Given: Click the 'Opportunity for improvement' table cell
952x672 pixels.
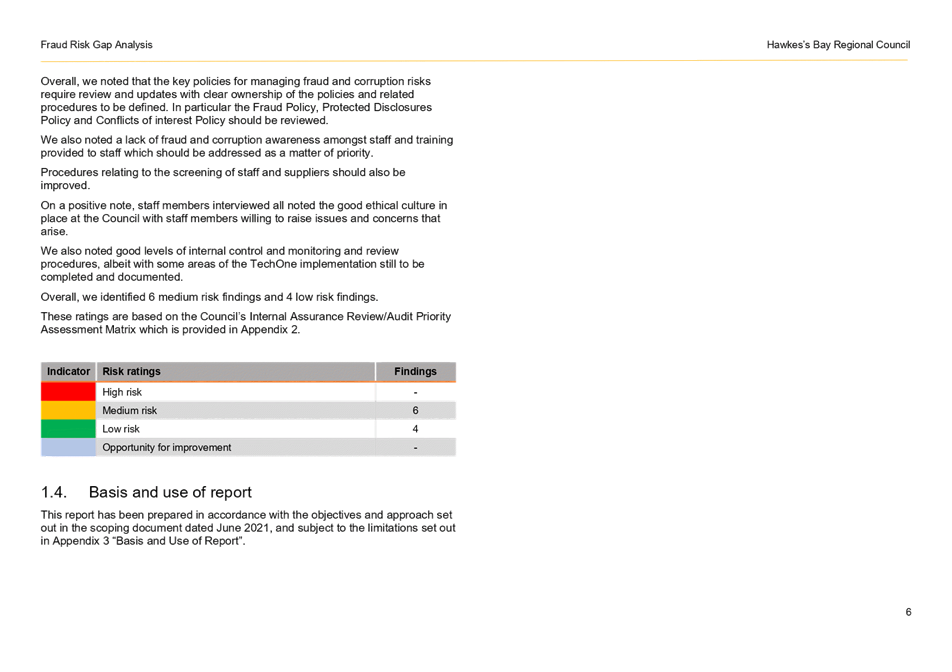Looking at the screenshot, I should click(x=236, y=447).
